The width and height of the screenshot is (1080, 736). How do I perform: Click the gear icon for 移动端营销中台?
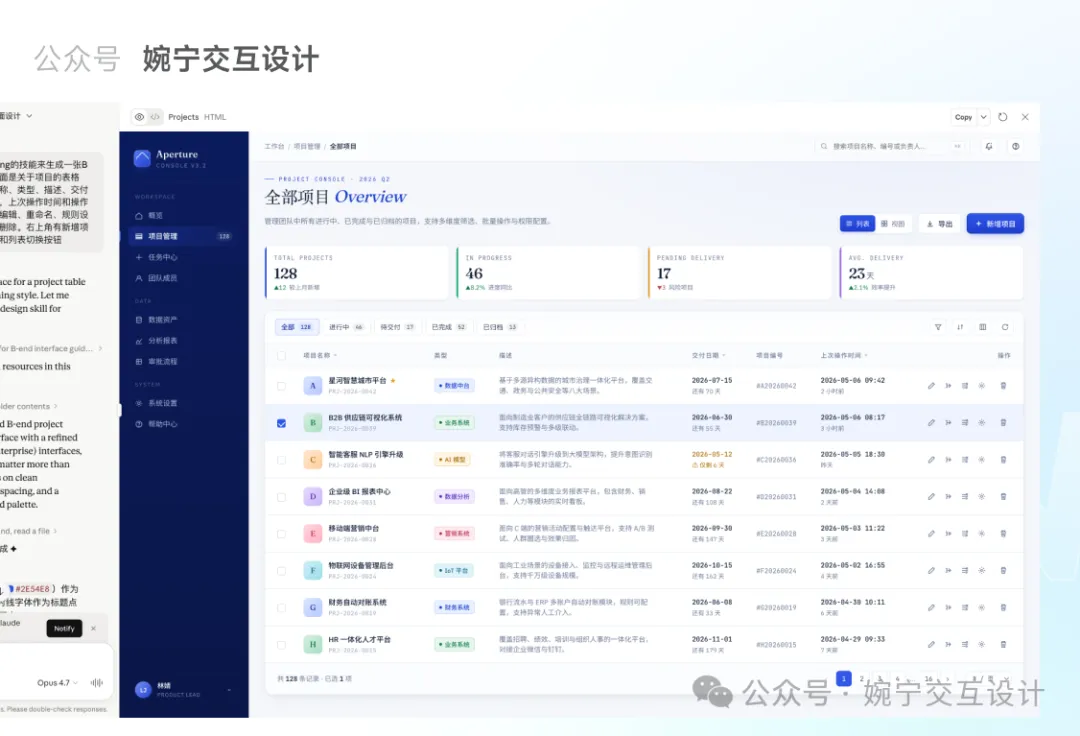[982, 534]
